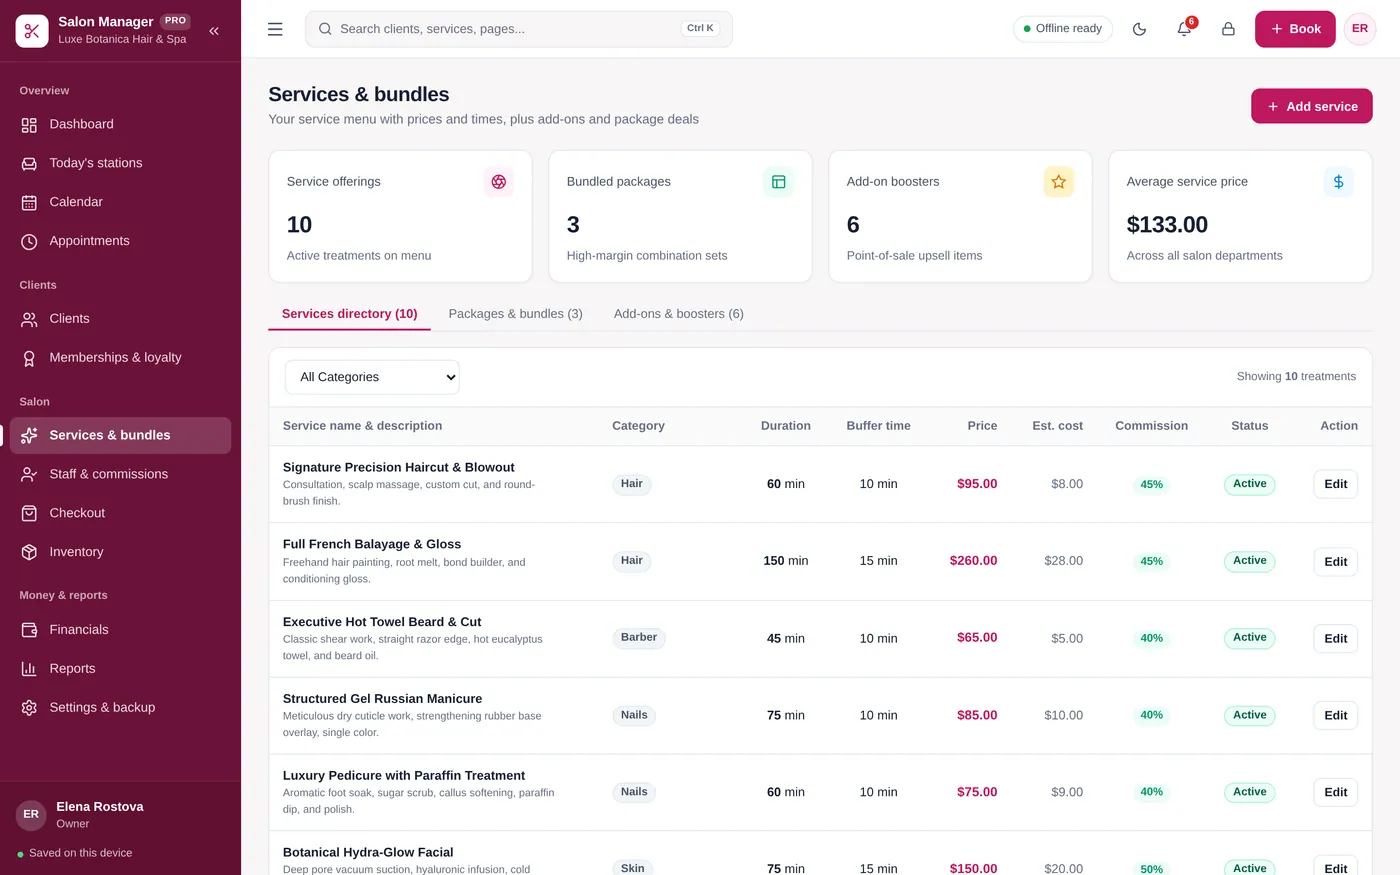The width and height of the screenshot is (1400, 875).
Task: Click Commission column header
Action: point(1151,426)
